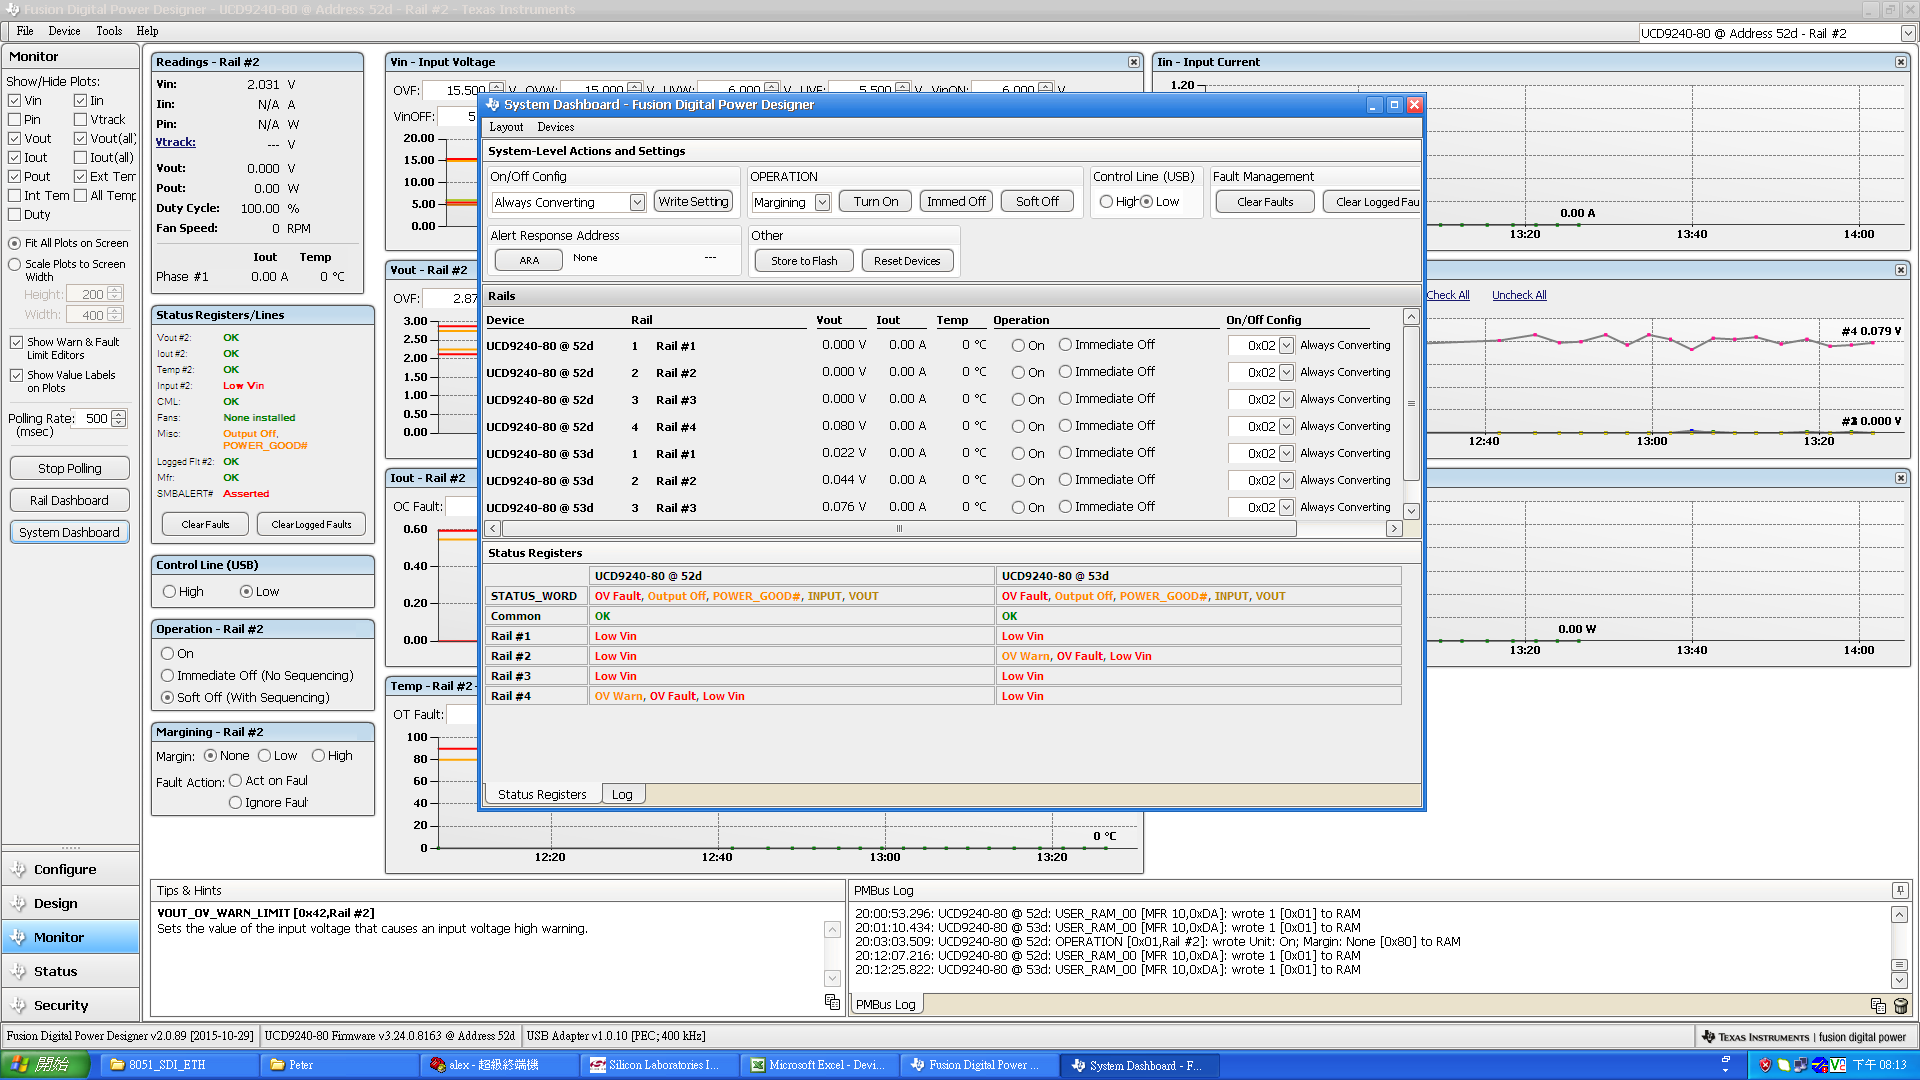Screen dimensions: 1920x1080
Task: Click the Rails table horizontal scrollbar
Action: pyautogui.click(x=898, y=529)
